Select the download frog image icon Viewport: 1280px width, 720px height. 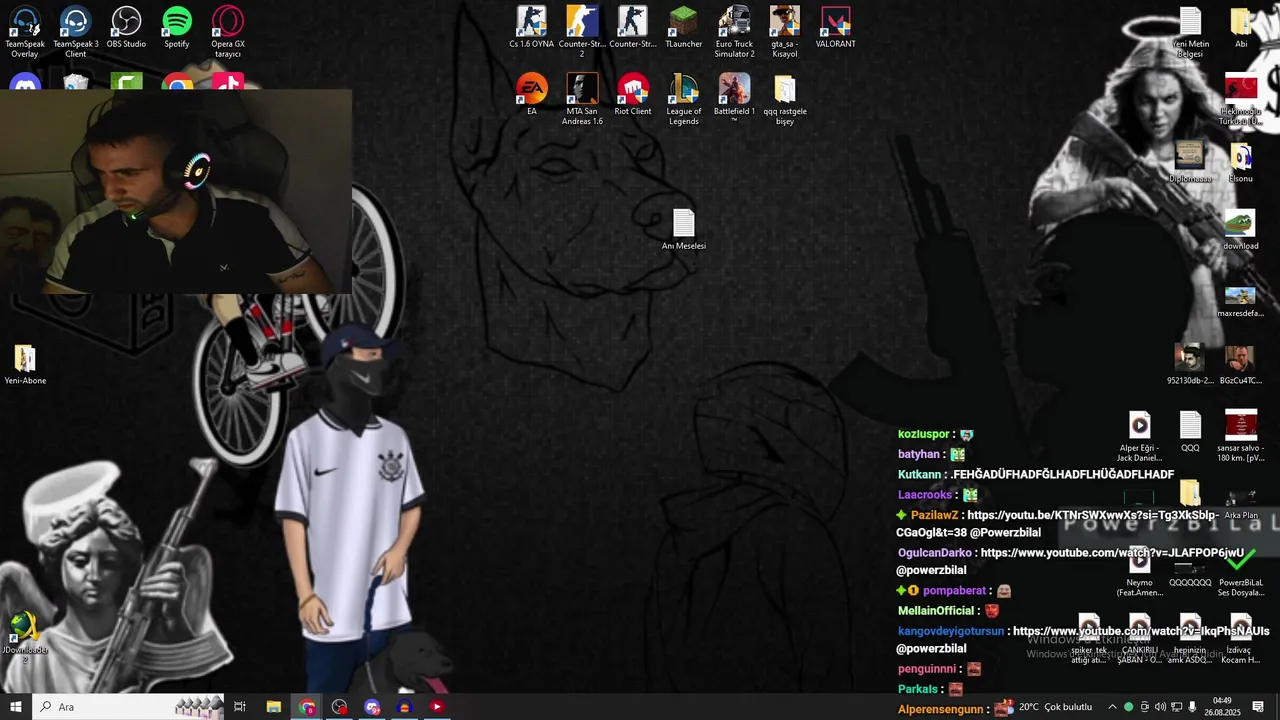[1241, 229]
